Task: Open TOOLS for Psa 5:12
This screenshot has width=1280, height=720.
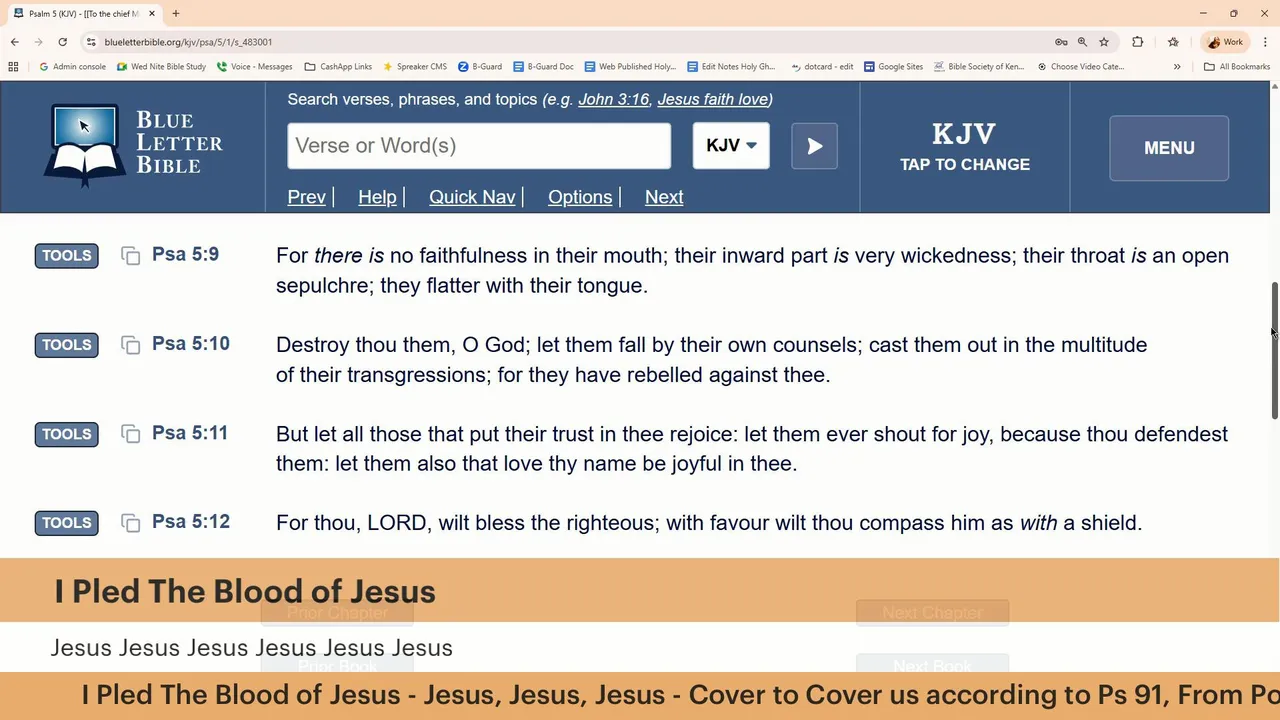Action: click(x=67, y=523)
